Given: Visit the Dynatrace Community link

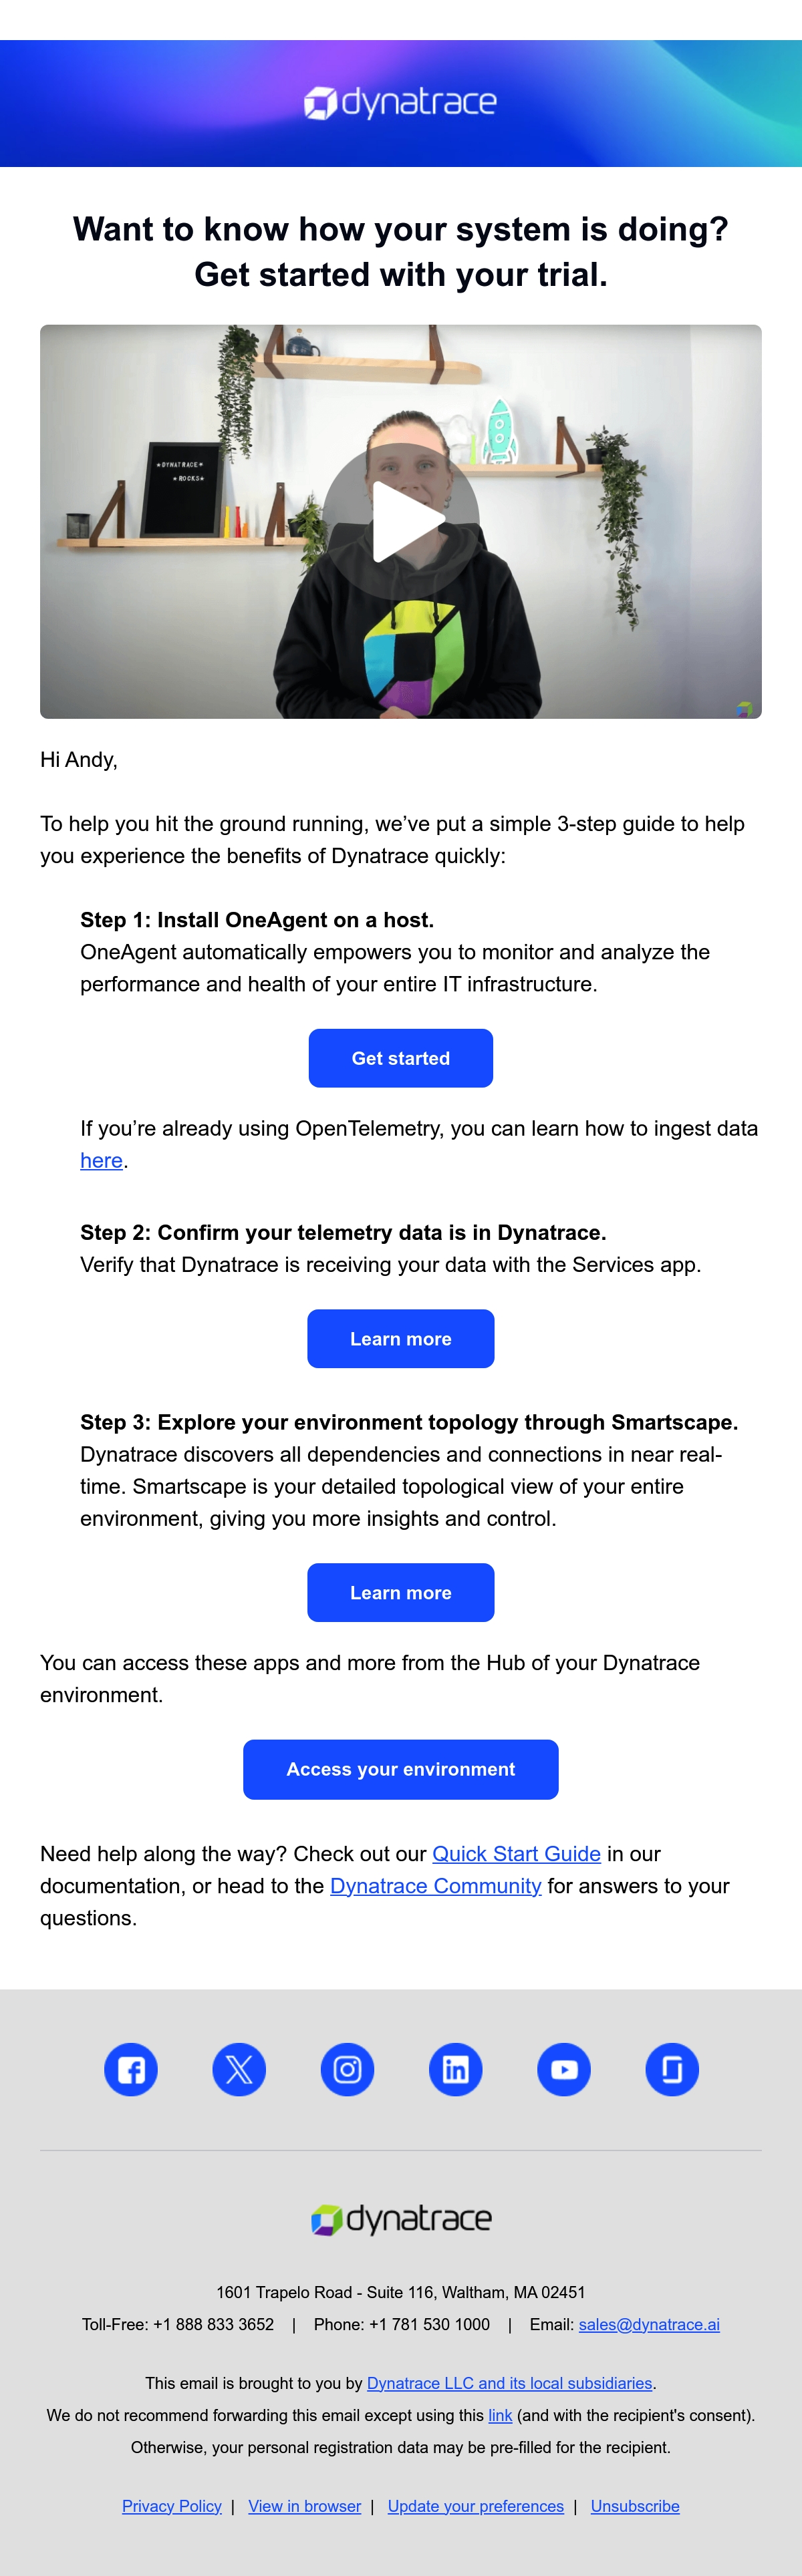Looking at the screenshot, I should point(436,1886).
